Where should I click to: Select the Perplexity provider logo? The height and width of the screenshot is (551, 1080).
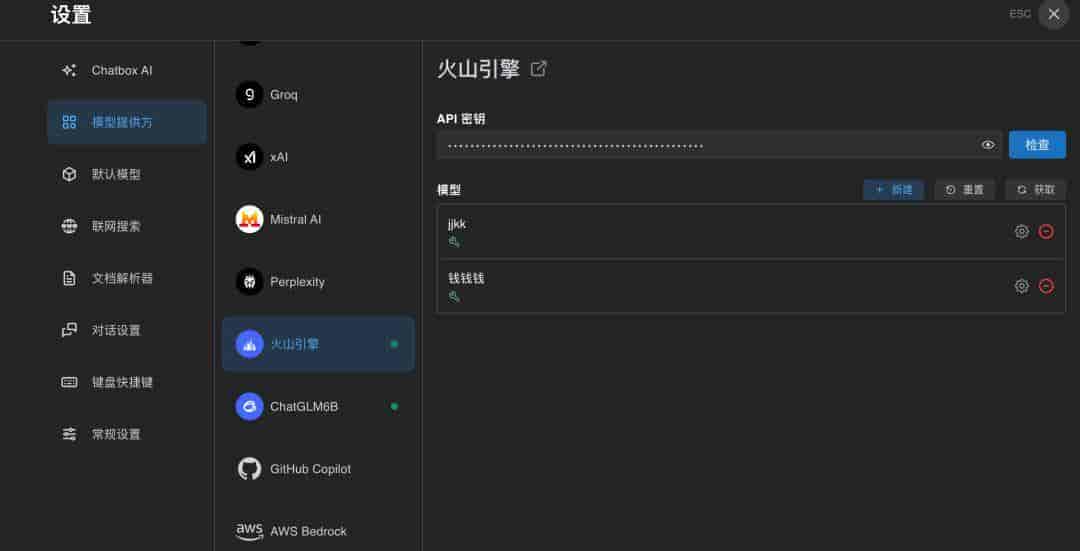249,282
